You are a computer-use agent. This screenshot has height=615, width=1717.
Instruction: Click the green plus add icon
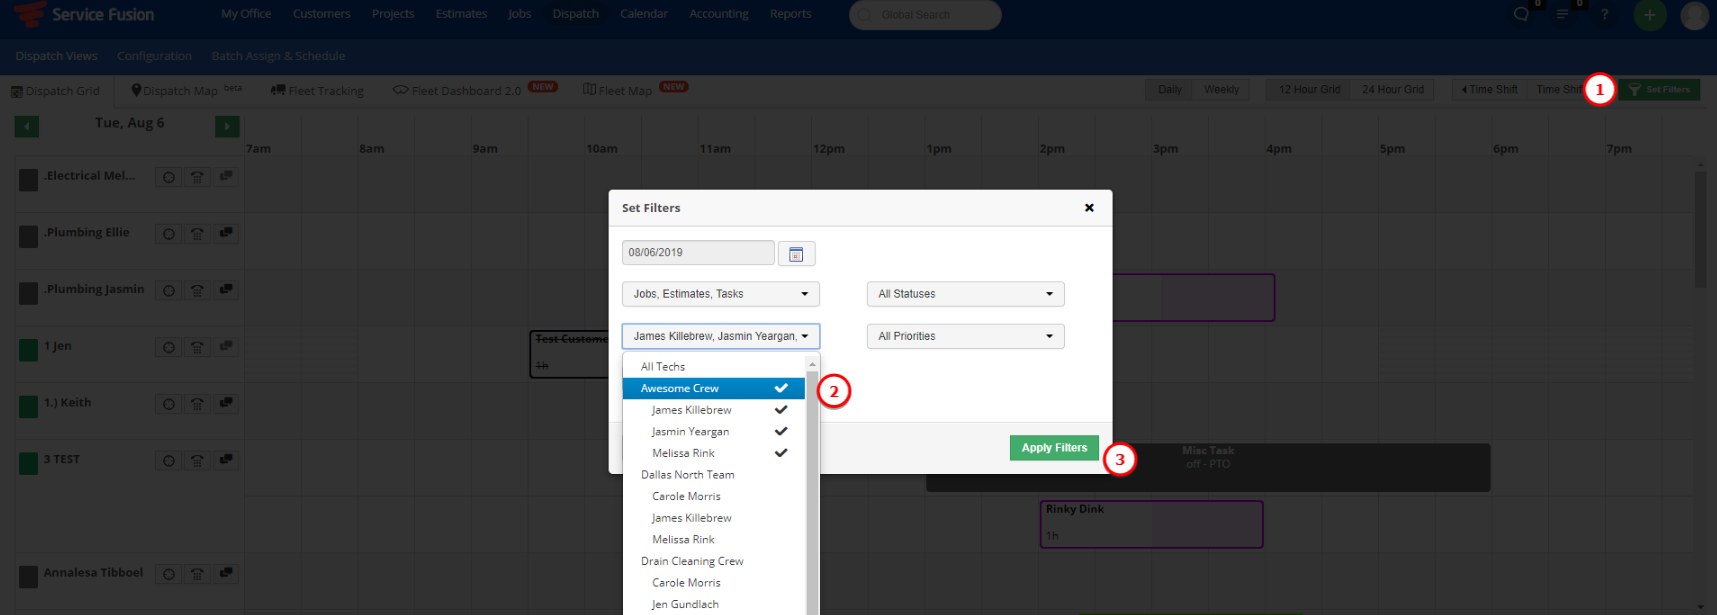[1650, 15]
